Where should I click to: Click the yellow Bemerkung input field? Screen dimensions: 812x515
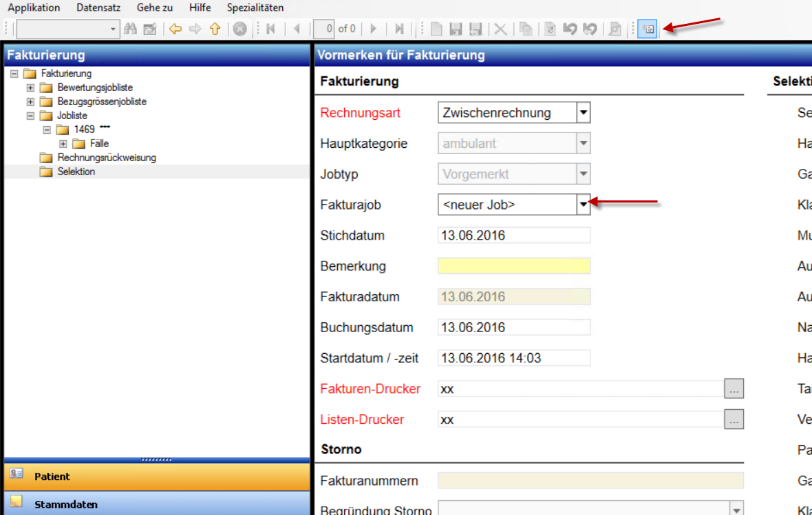click(514, 266)
